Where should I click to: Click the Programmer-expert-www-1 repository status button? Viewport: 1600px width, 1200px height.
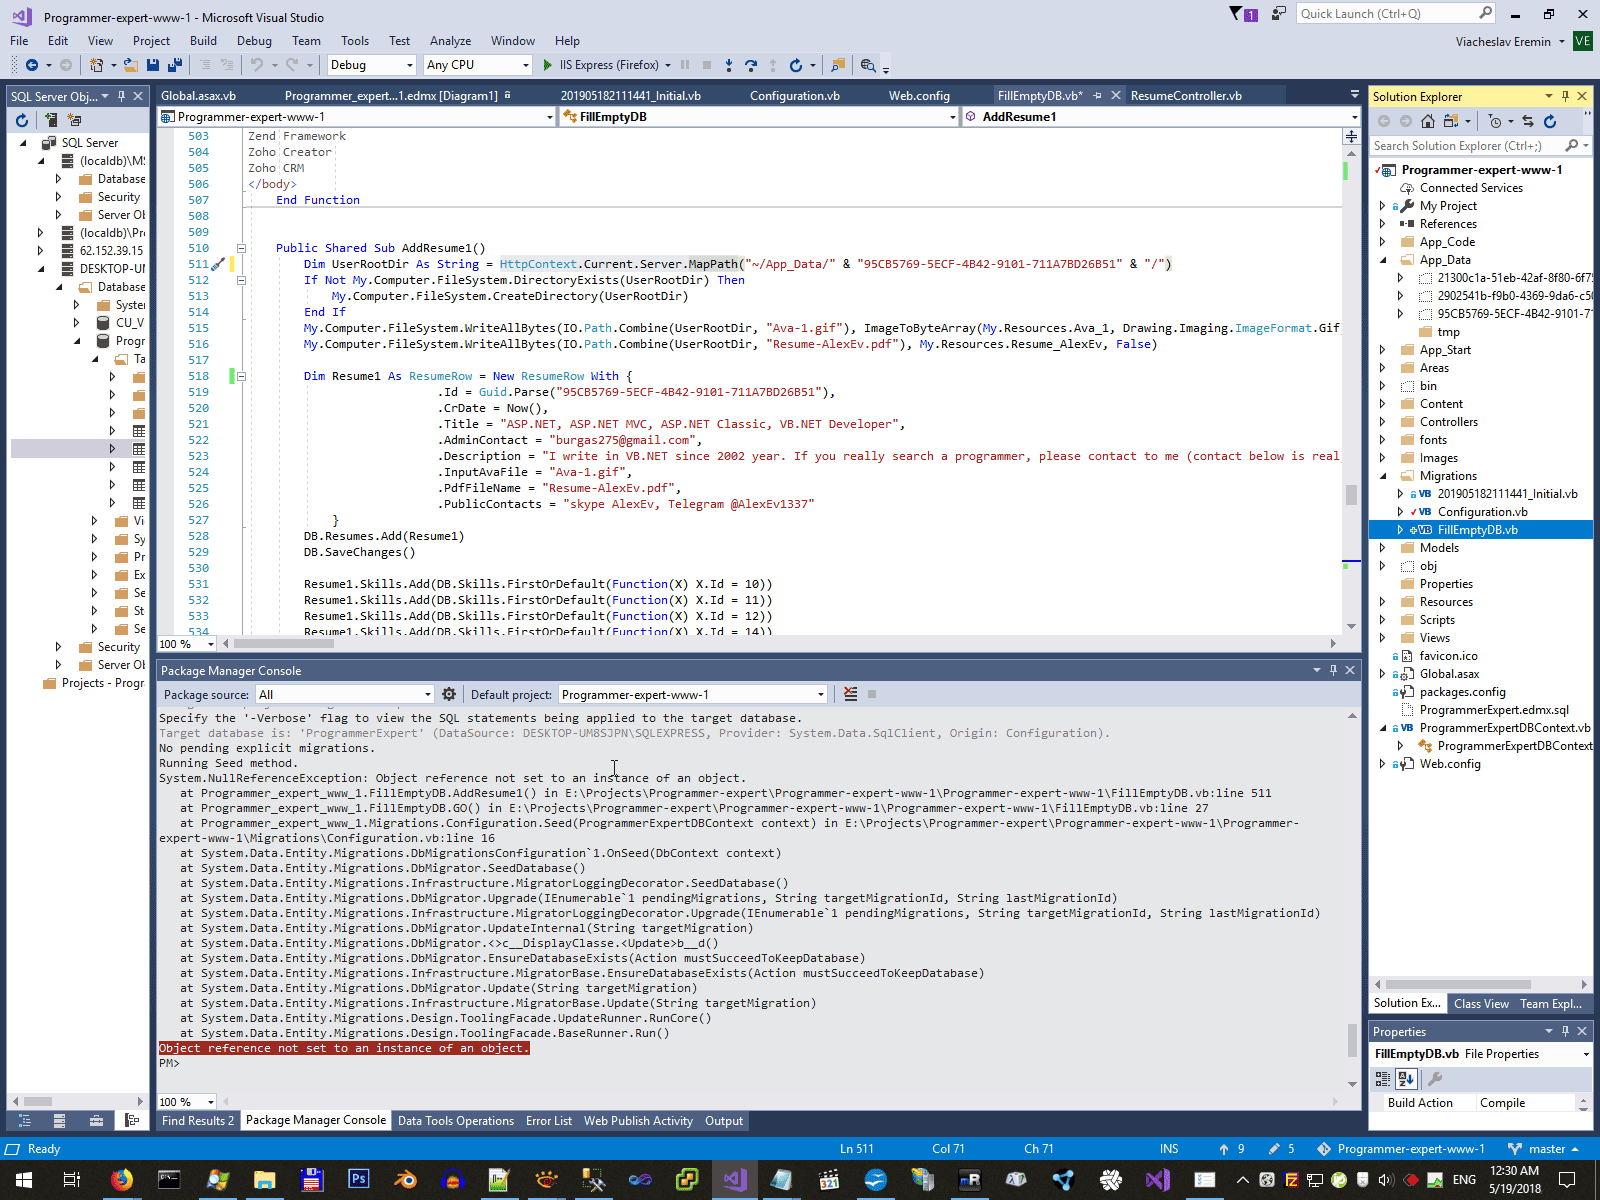(x=1401, y=1149)
